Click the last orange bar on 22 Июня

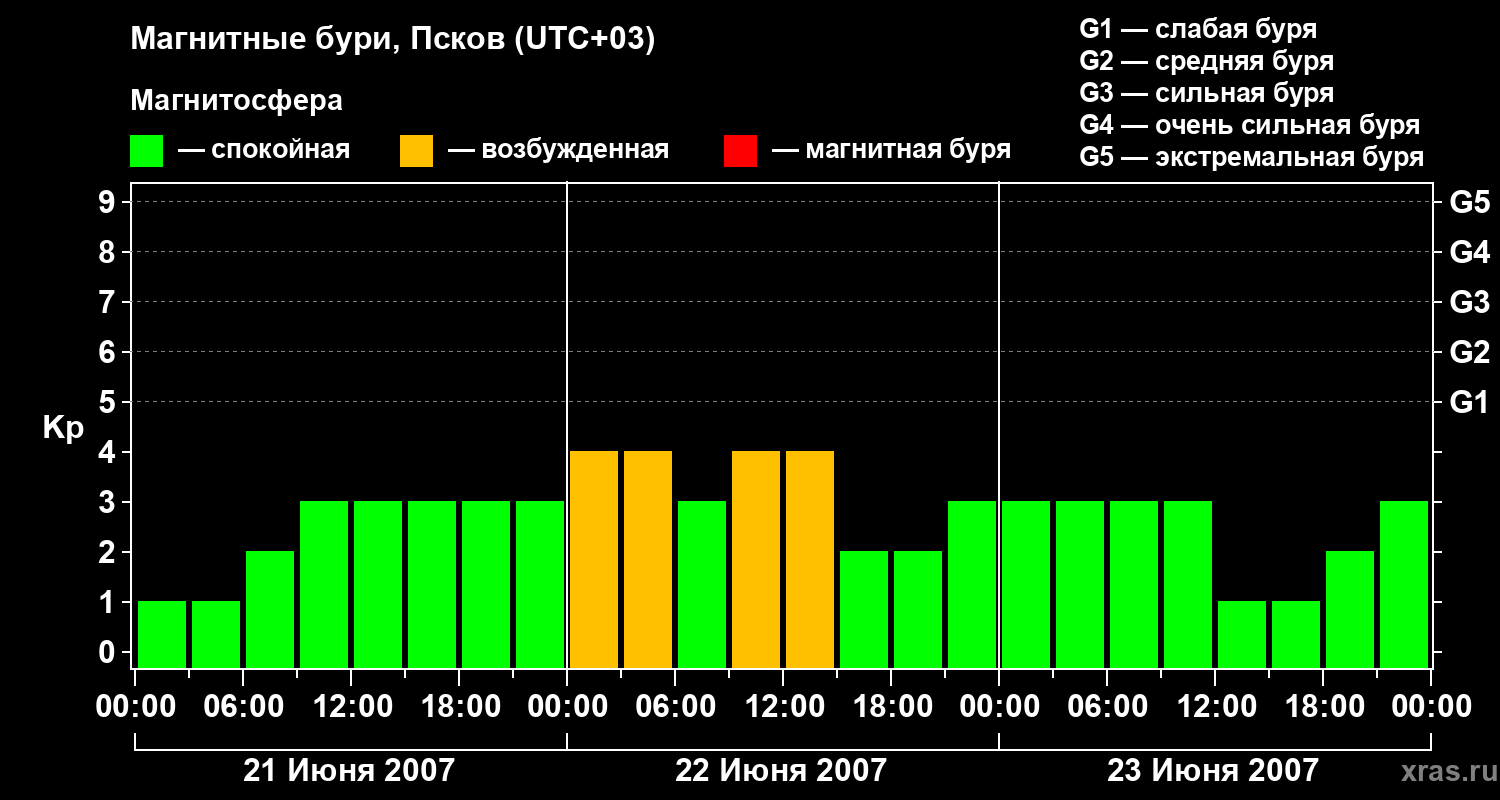pyautogui.click(x=810, y=559)
